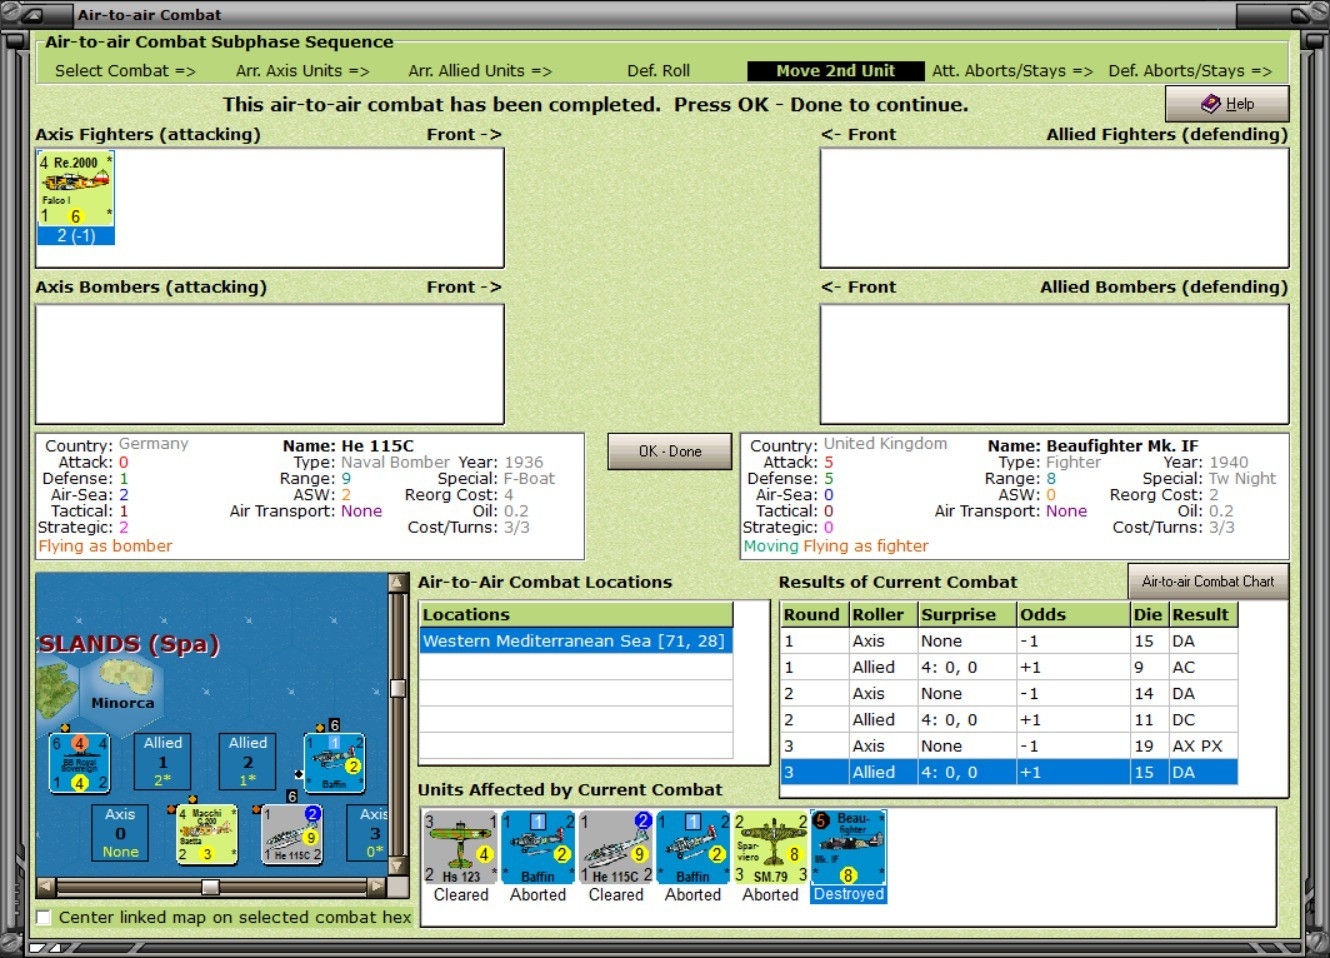Select the Axis 0 None sea-box marker
1330x958 pixels.
(x=120, y=833)
